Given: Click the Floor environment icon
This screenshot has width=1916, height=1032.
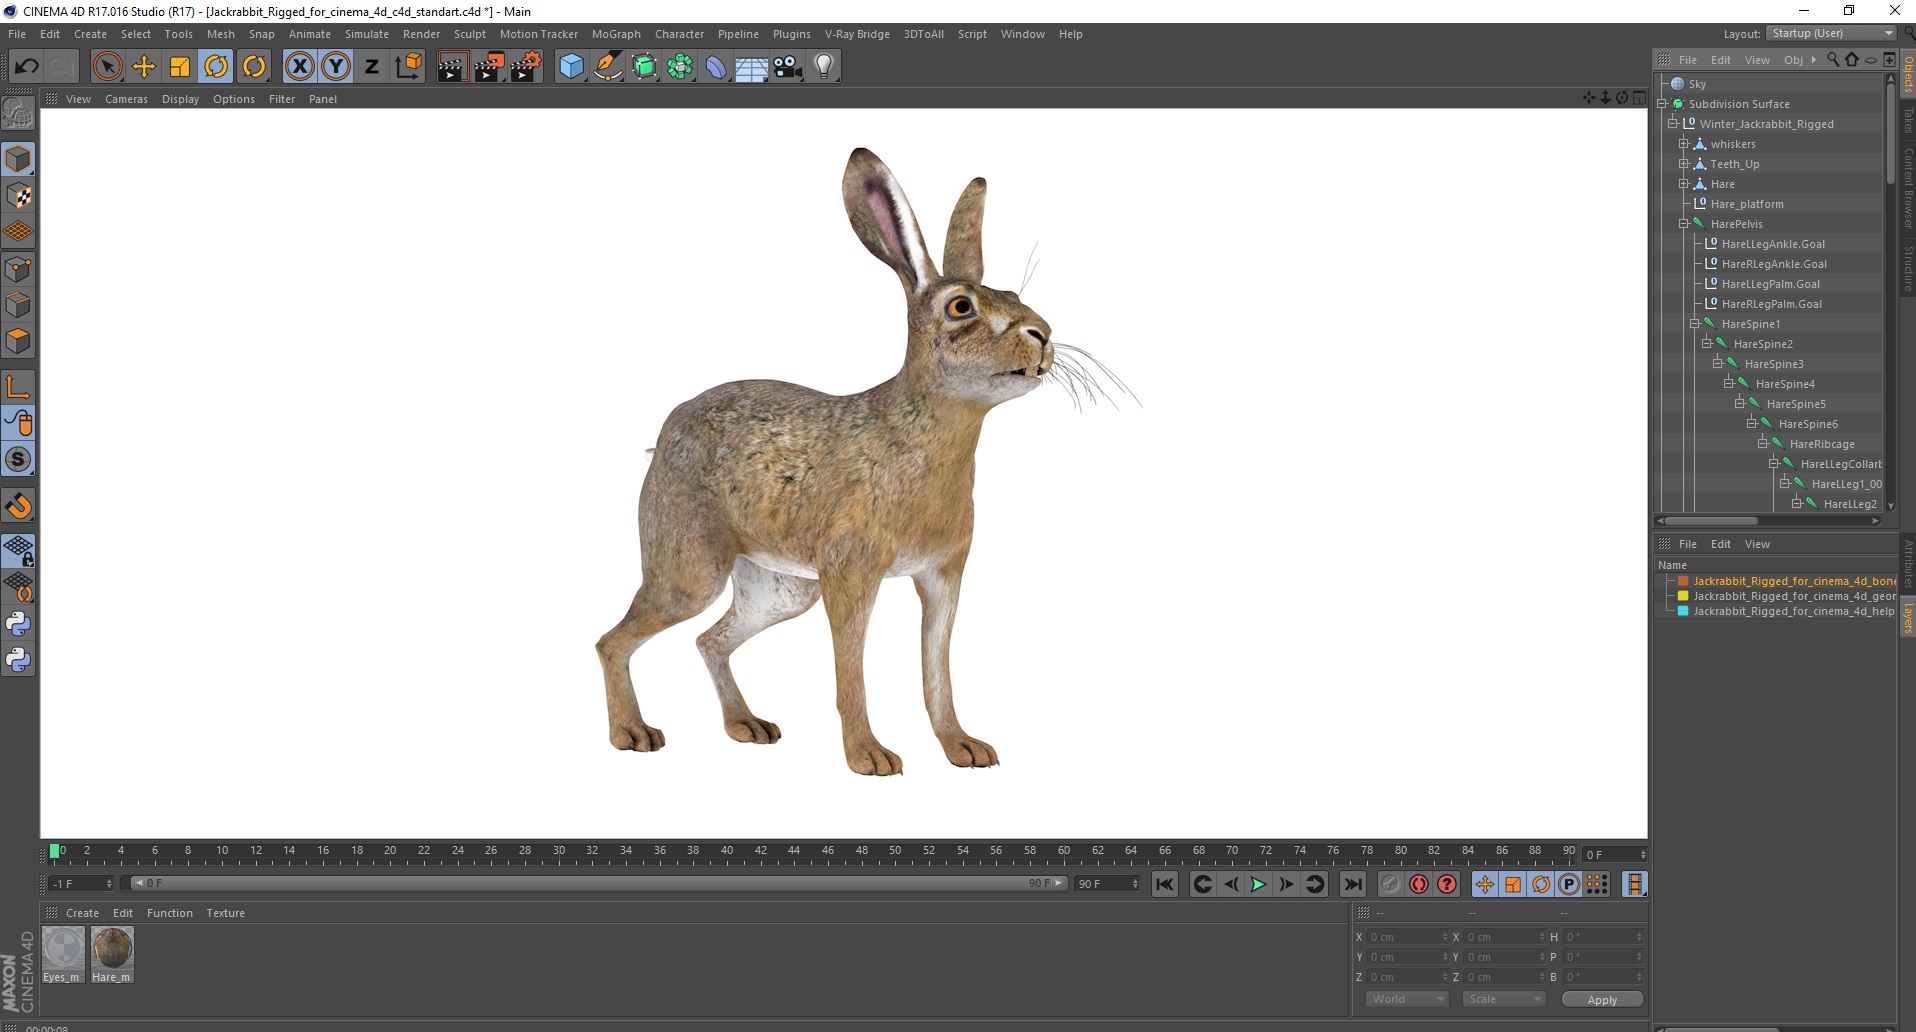Looking at the screenshot, I should pos(752,67).
